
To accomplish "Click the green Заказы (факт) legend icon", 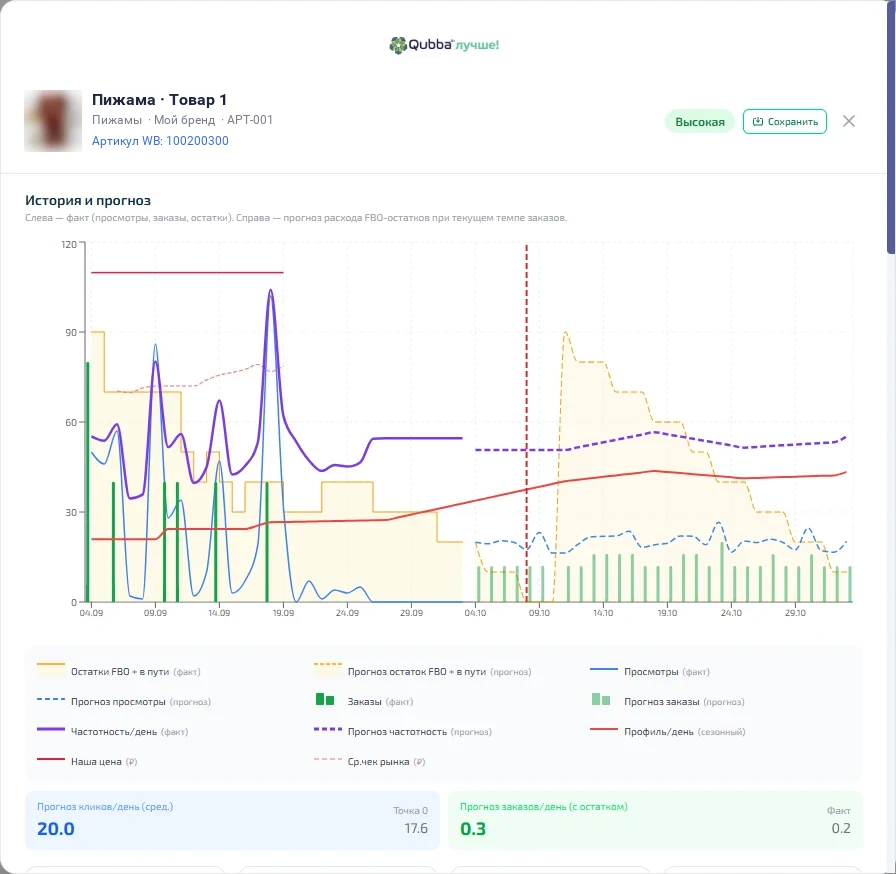I will [325, 700].
